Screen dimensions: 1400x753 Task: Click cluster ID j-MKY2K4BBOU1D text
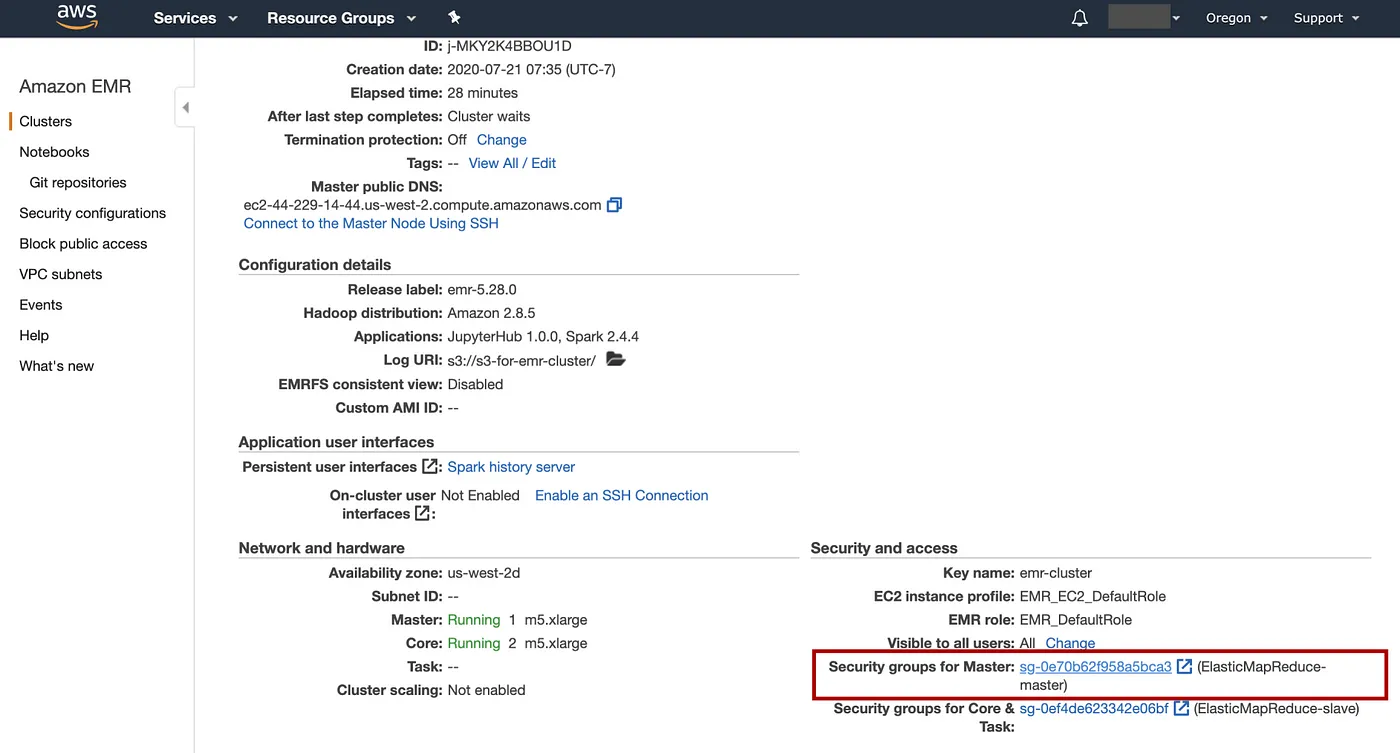(x=509, y=46)
